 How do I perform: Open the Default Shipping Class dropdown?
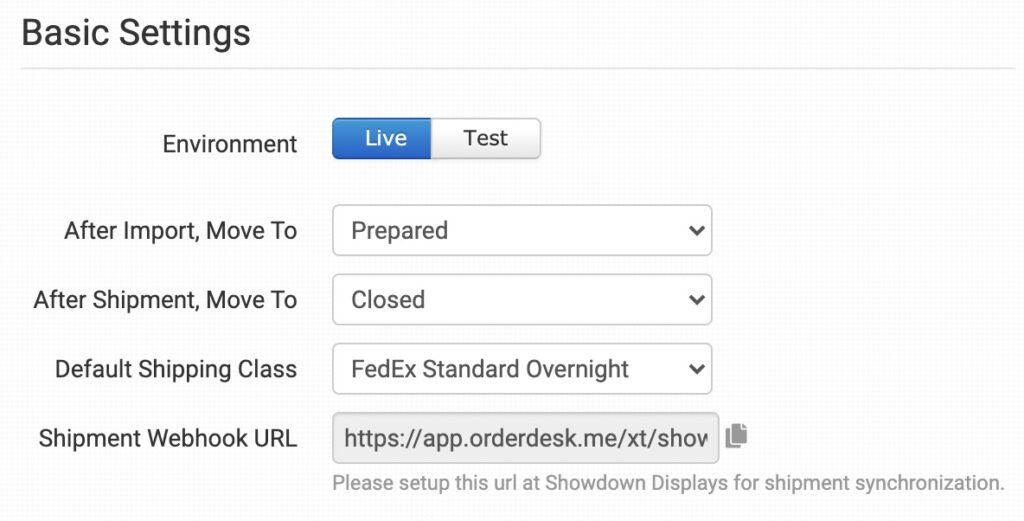[521, 369]
